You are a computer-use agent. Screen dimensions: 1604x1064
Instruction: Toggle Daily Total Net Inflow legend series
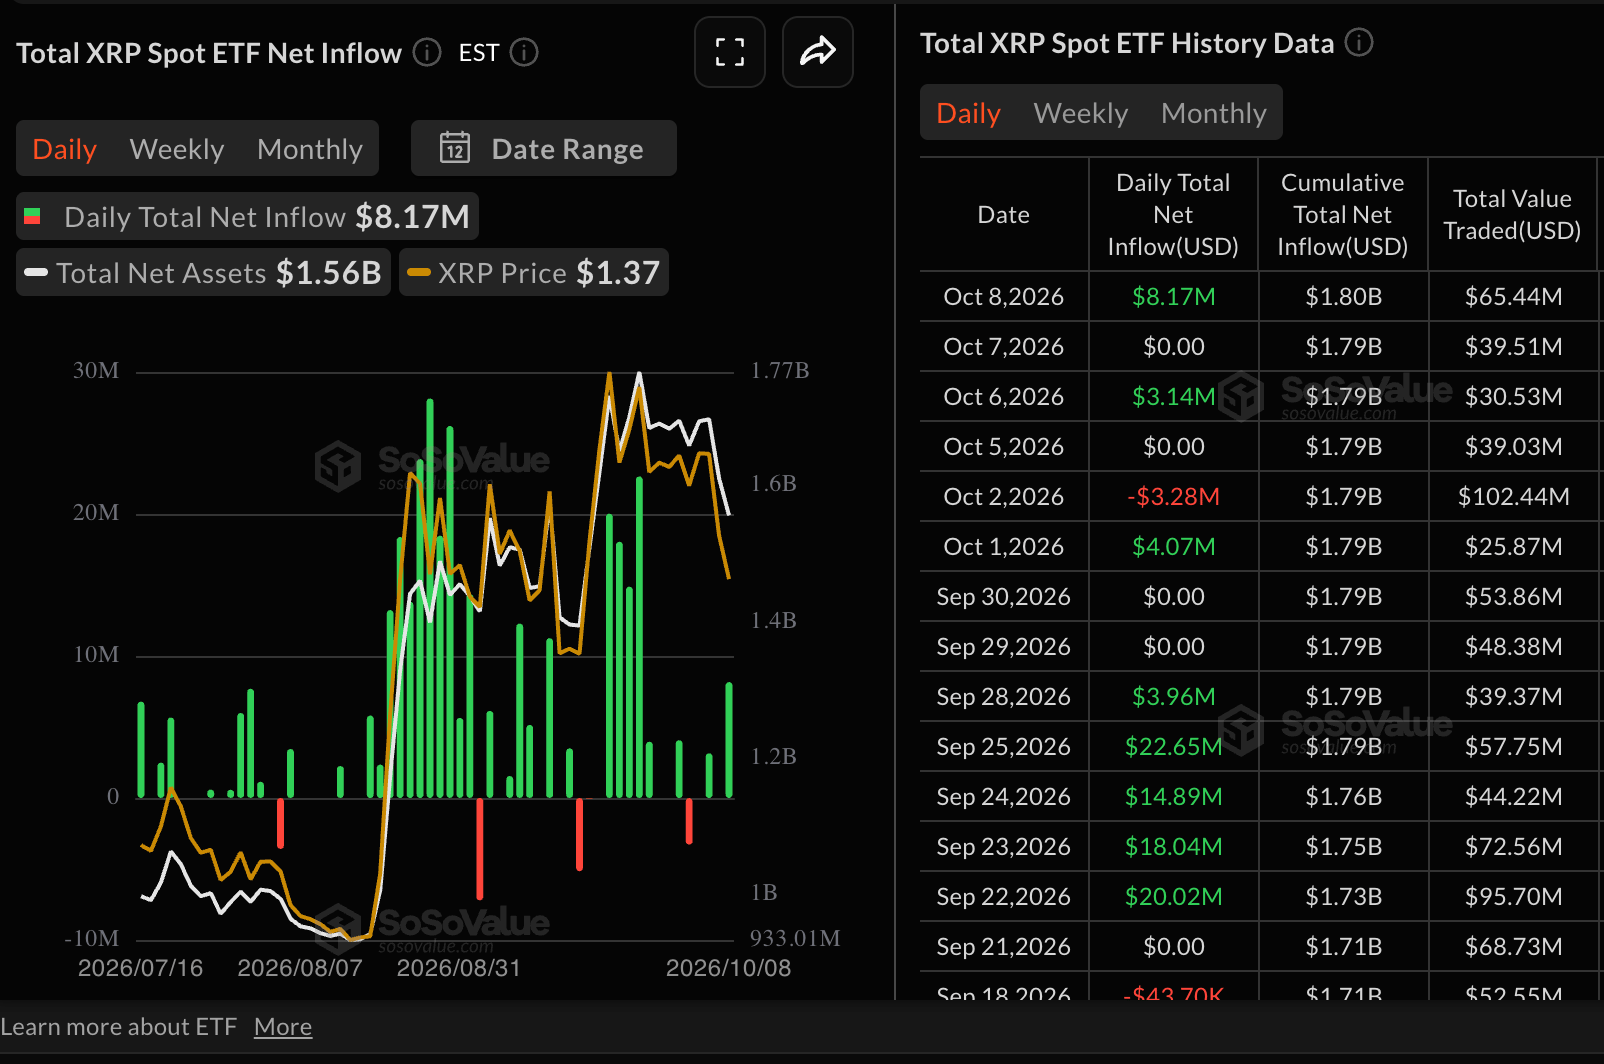[x=248, y=217]
